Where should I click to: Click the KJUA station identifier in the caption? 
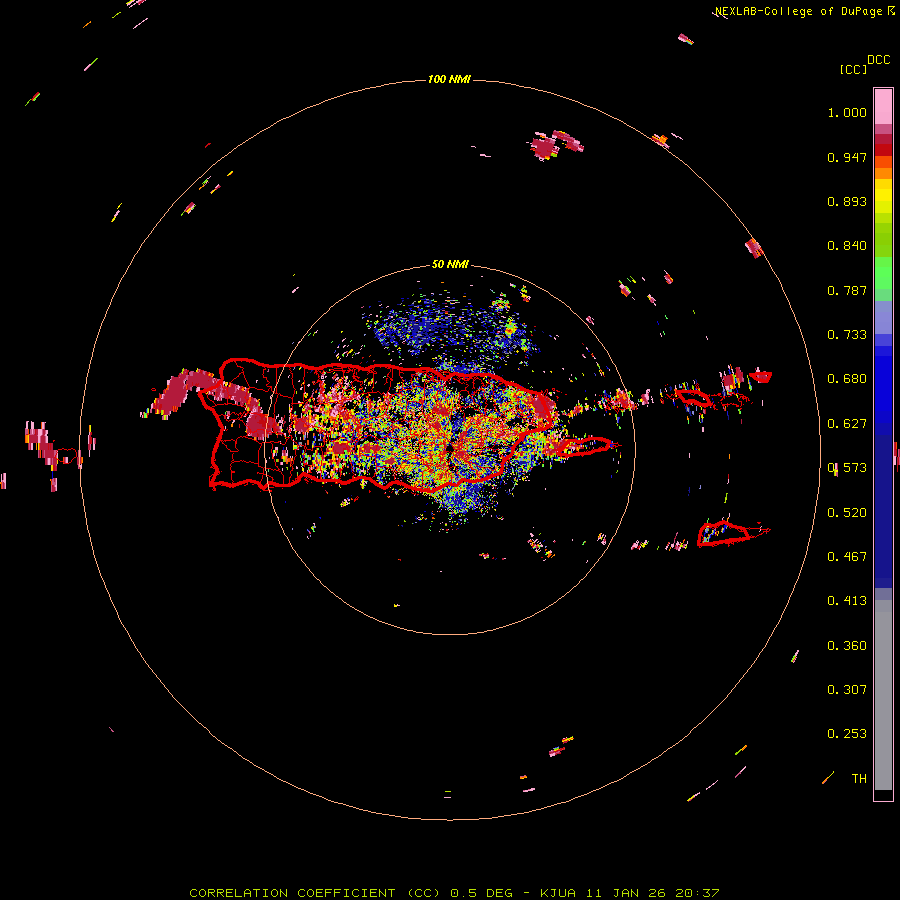coord(557,893)
